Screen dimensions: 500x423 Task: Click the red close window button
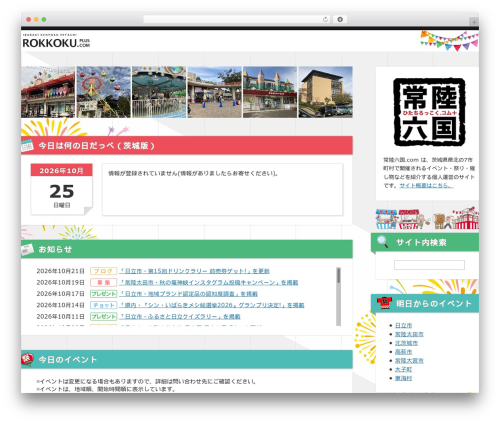tap(29, 20)
